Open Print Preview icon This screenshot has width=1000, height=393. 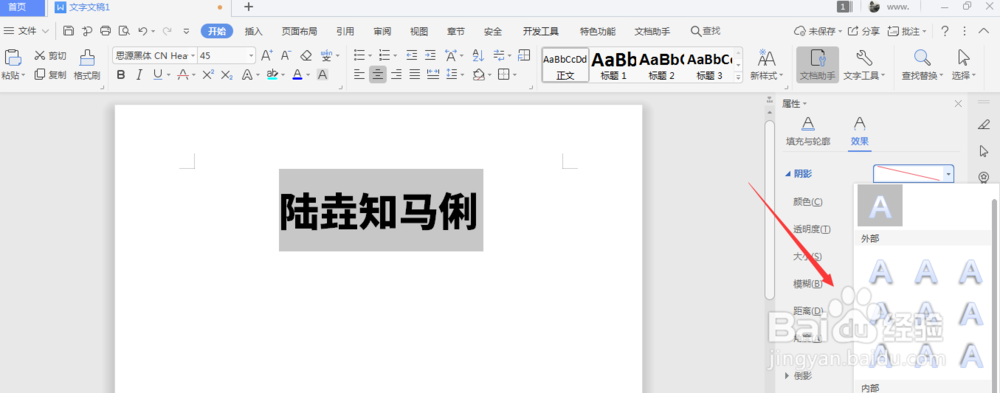(124, 31)
